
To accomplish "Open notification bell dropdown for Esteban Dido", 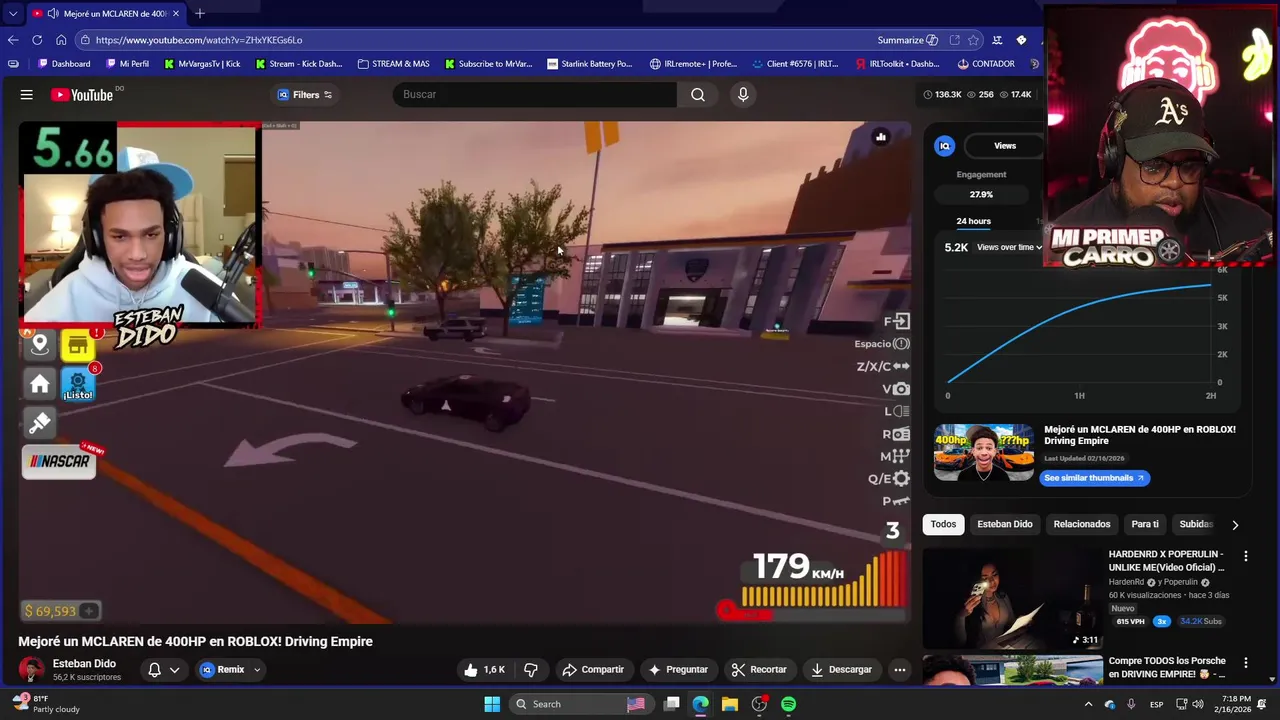I will (164, 670).
